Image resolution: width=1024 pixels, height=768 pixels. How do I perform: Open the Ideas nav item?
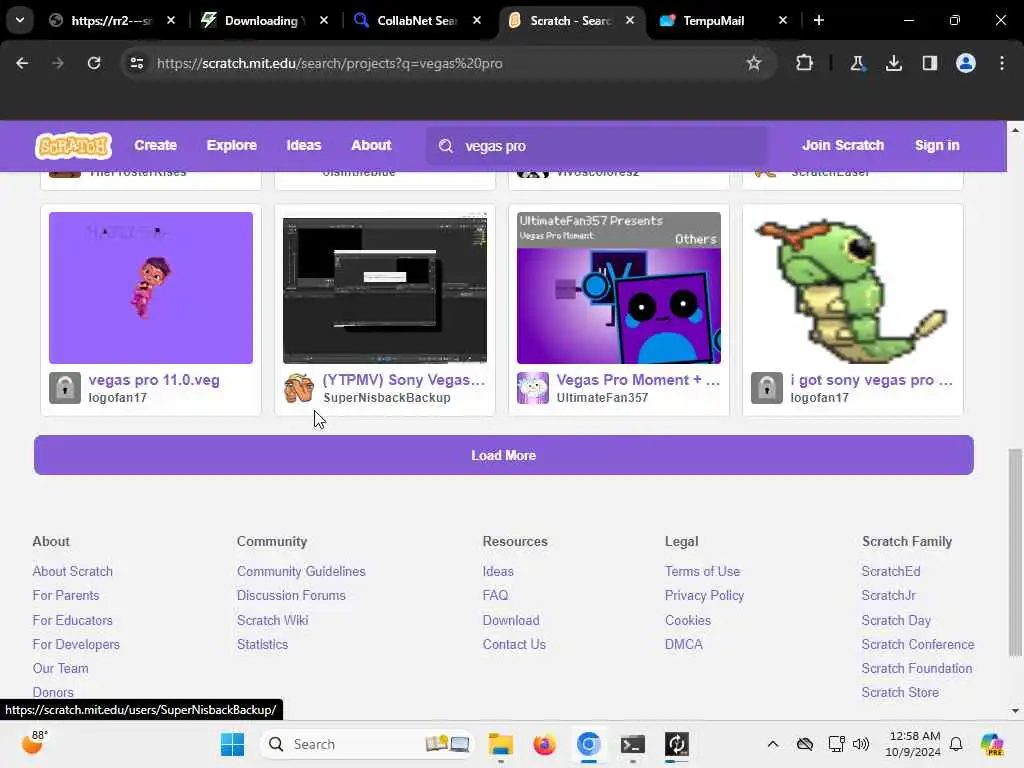click(304, 146)
